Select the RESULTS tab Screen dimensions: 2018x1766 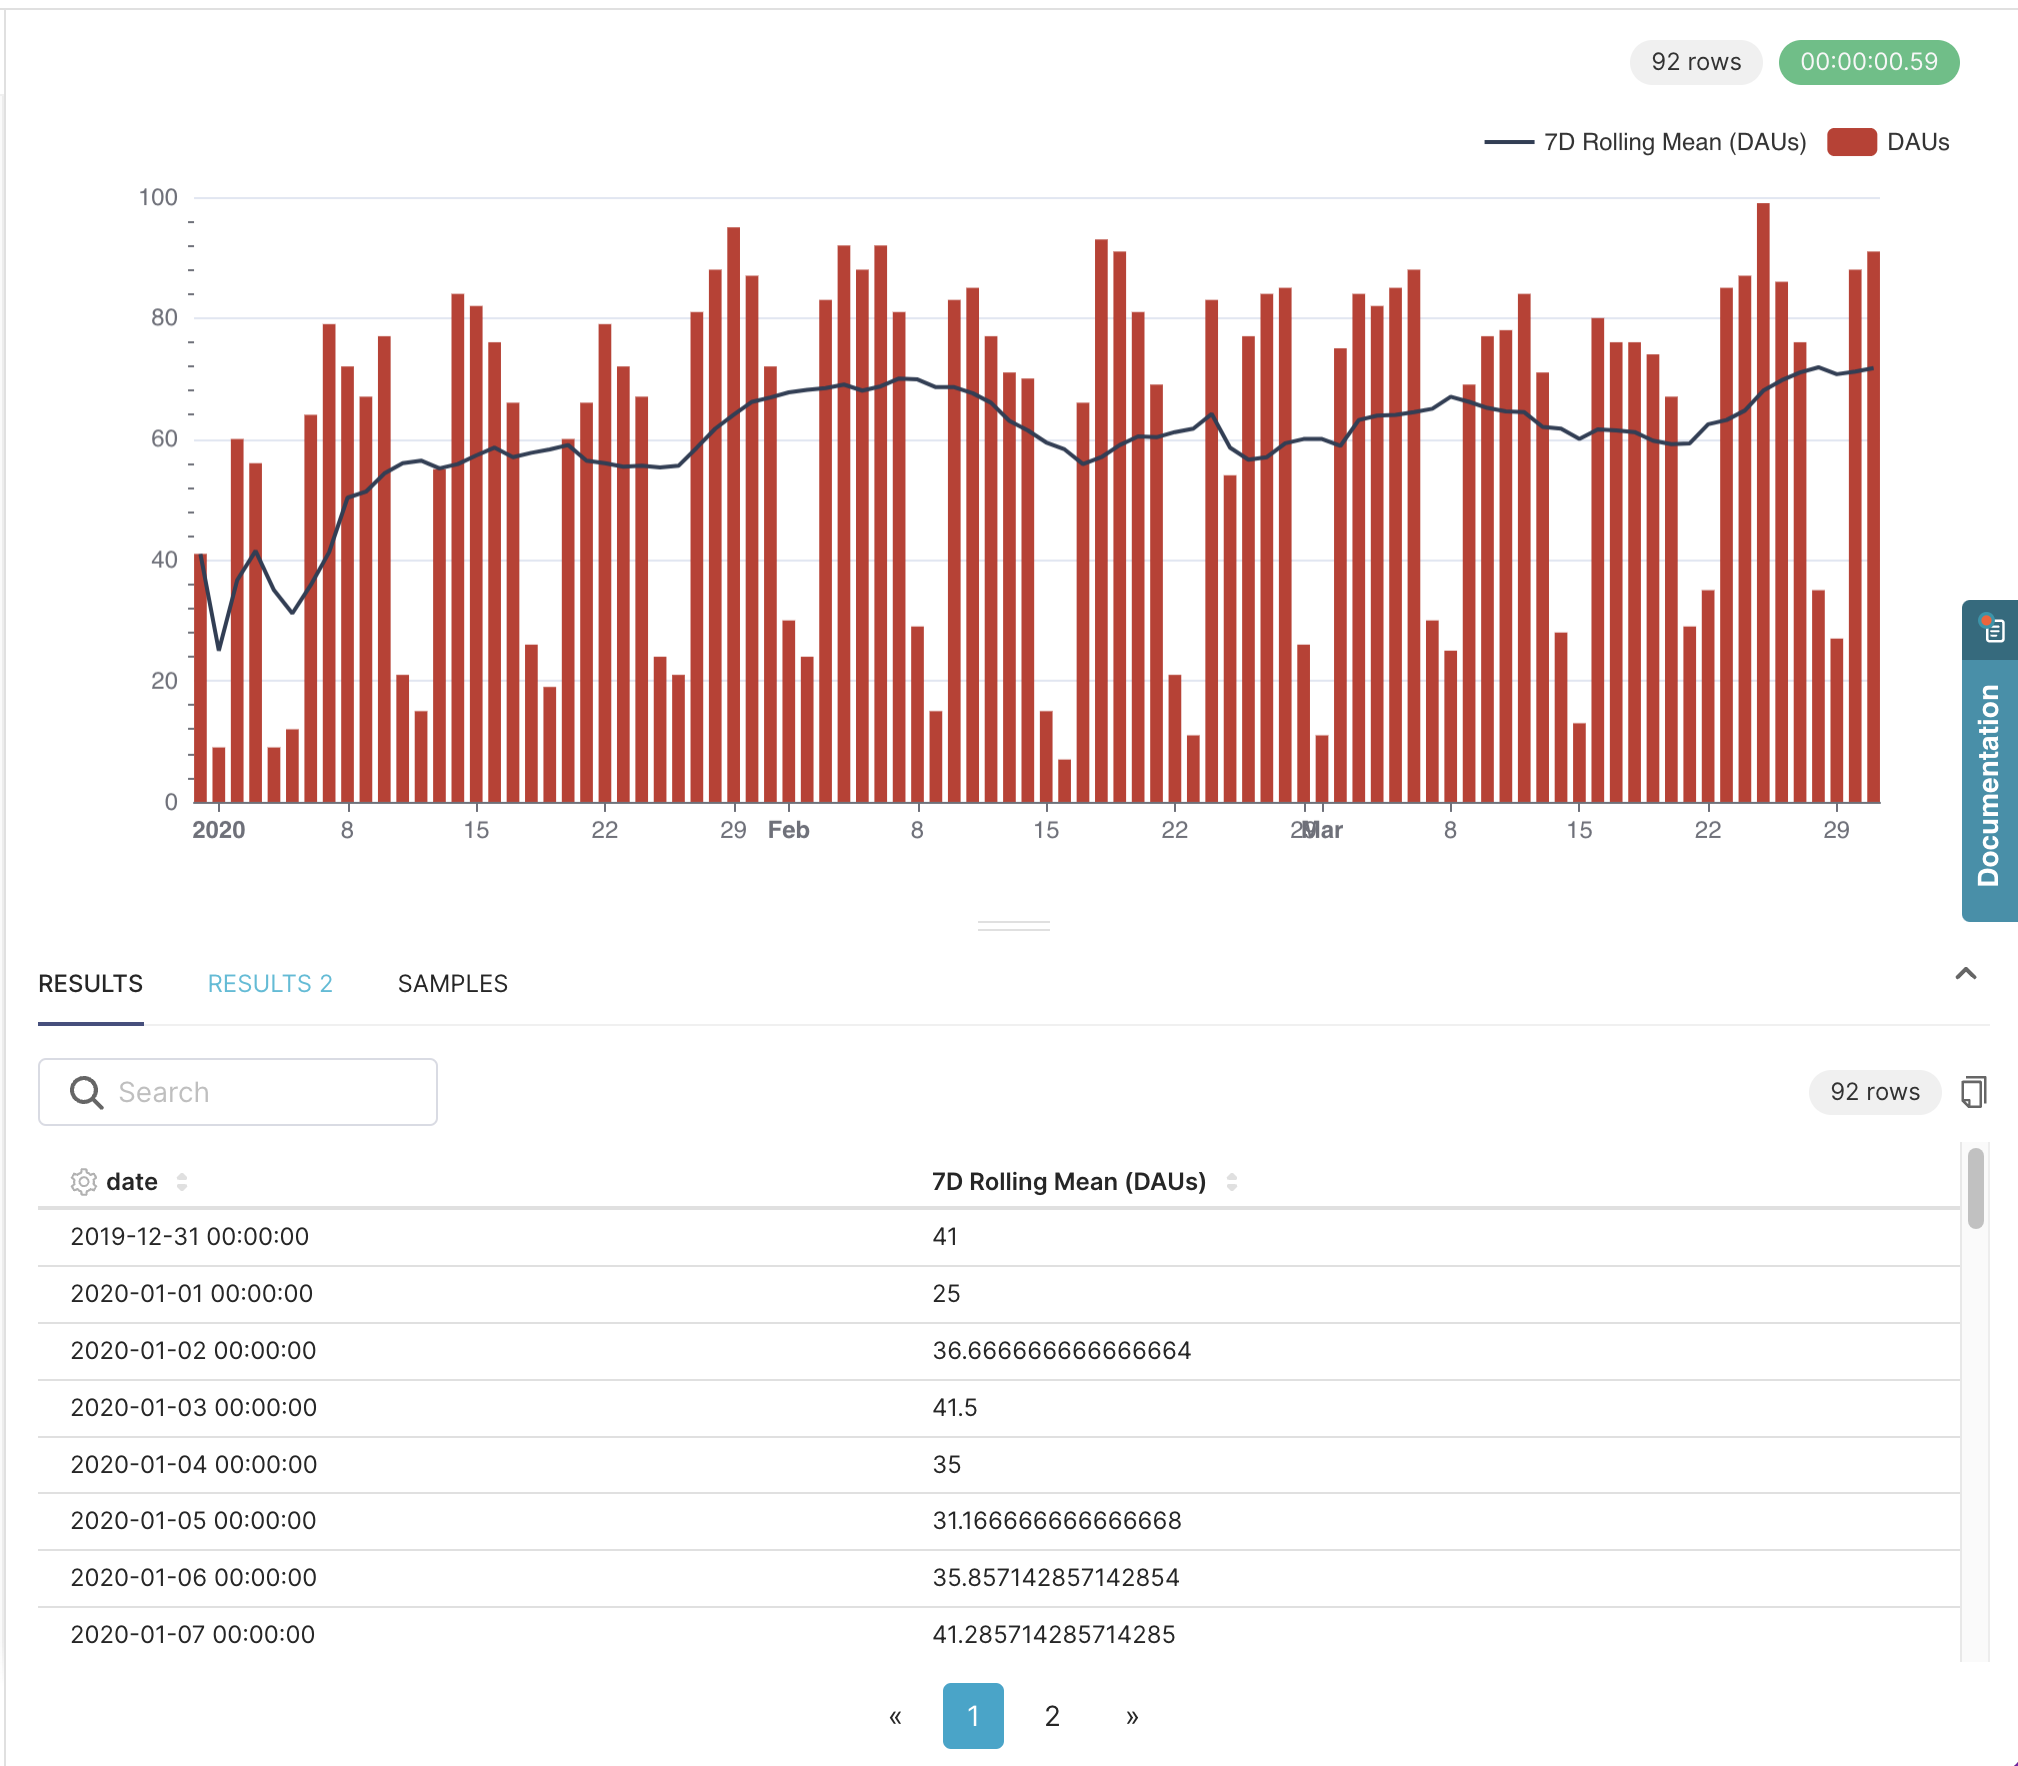tap(90, 984)
